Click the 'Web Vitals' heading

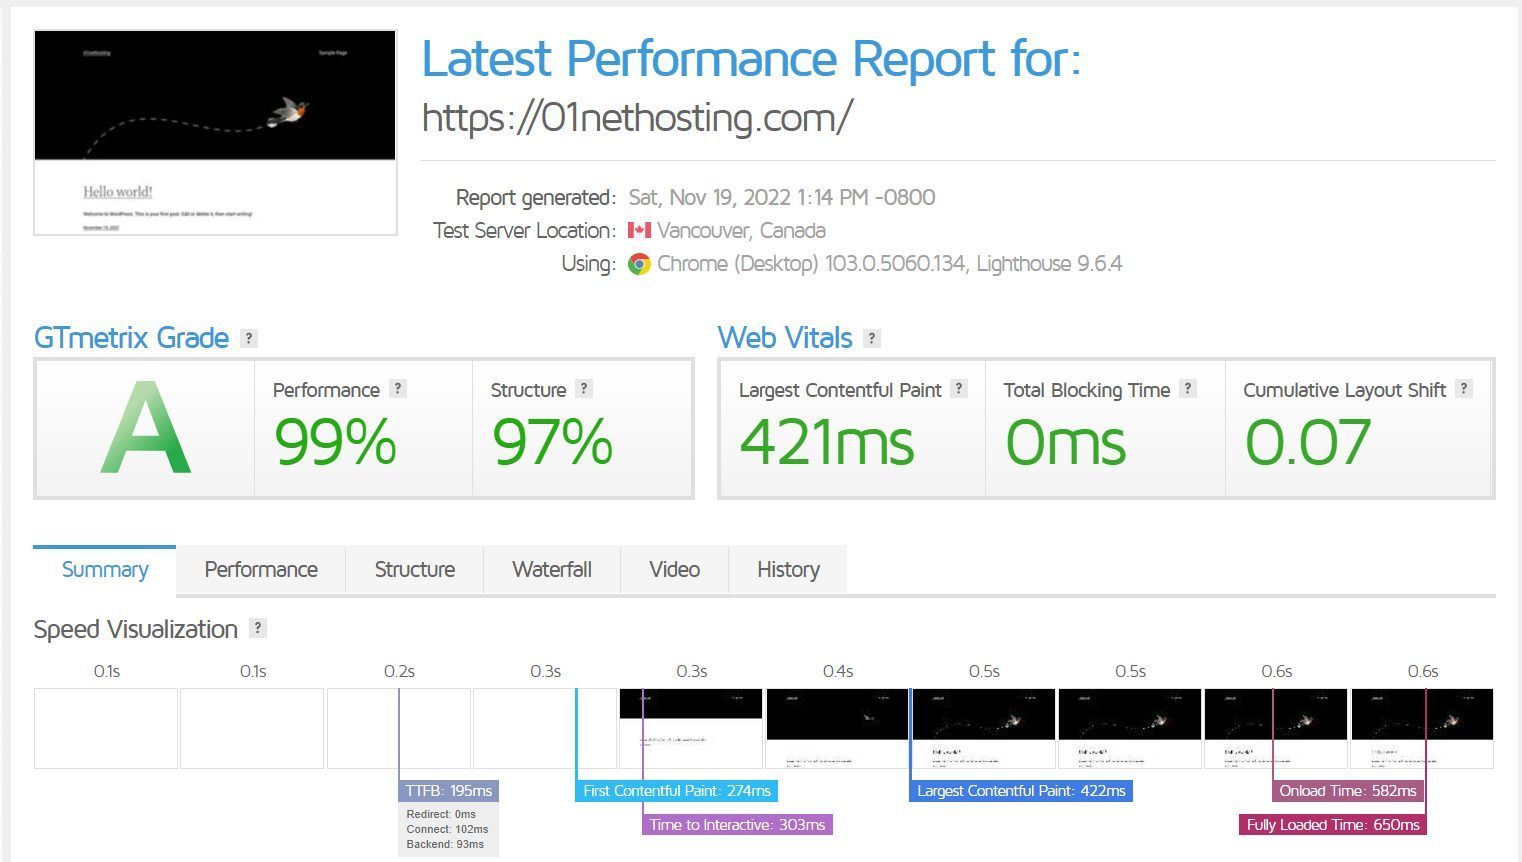coord(785,338)
